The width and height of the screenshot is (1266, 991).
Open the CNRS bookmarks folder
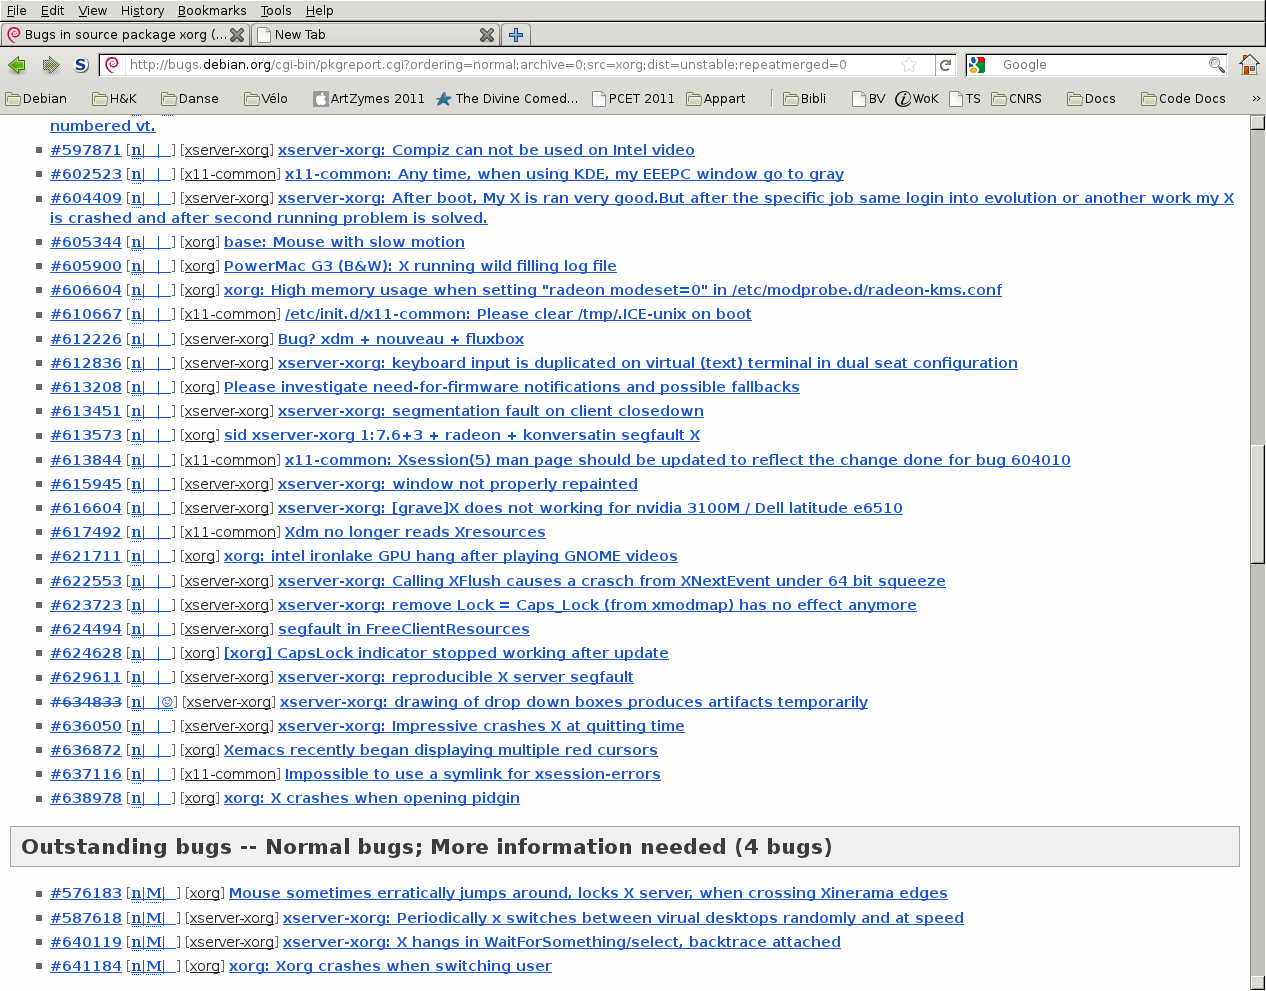click(1016, 99)
